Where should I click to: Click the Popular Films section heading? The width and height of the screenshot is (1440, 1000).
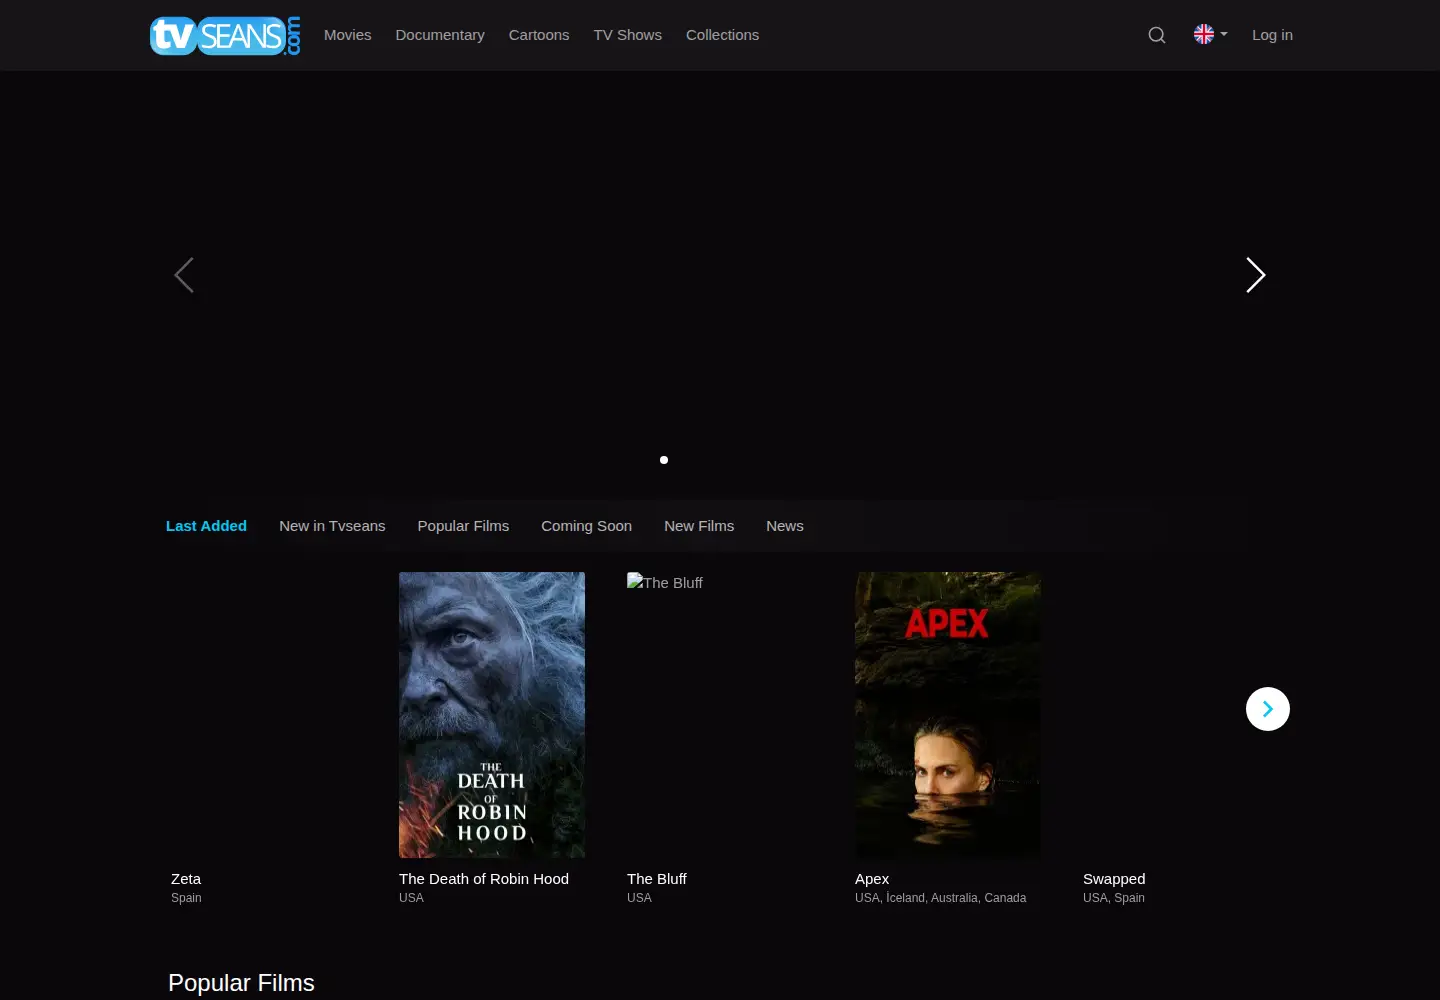(x=241, y=983)
